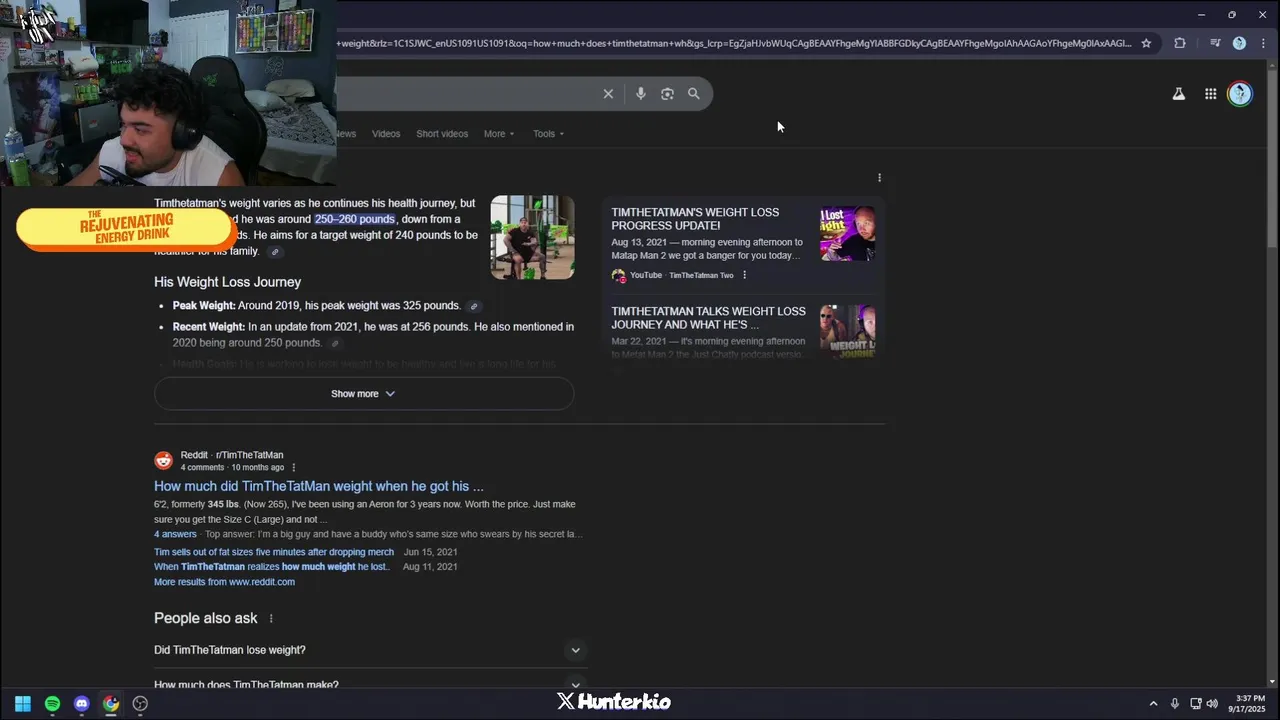This screenshot has height=720, width=1280.
Task: Open volume control in system tray
Action: [1212, 704]
